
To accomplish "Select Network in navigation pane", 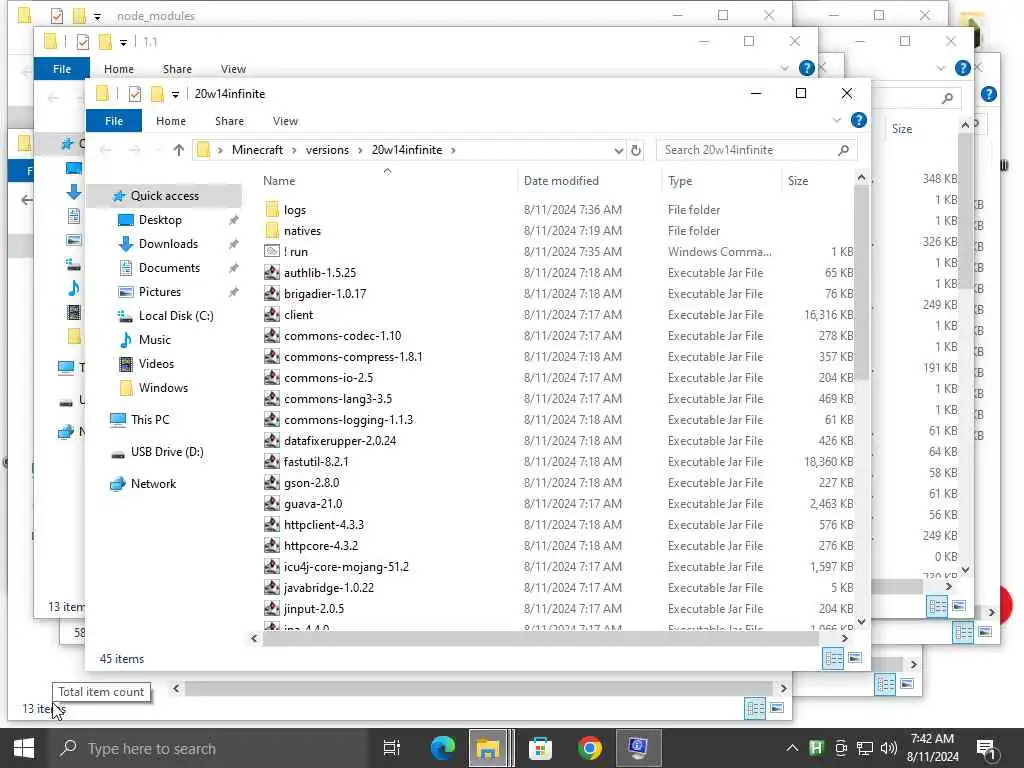I will point(153,483).
